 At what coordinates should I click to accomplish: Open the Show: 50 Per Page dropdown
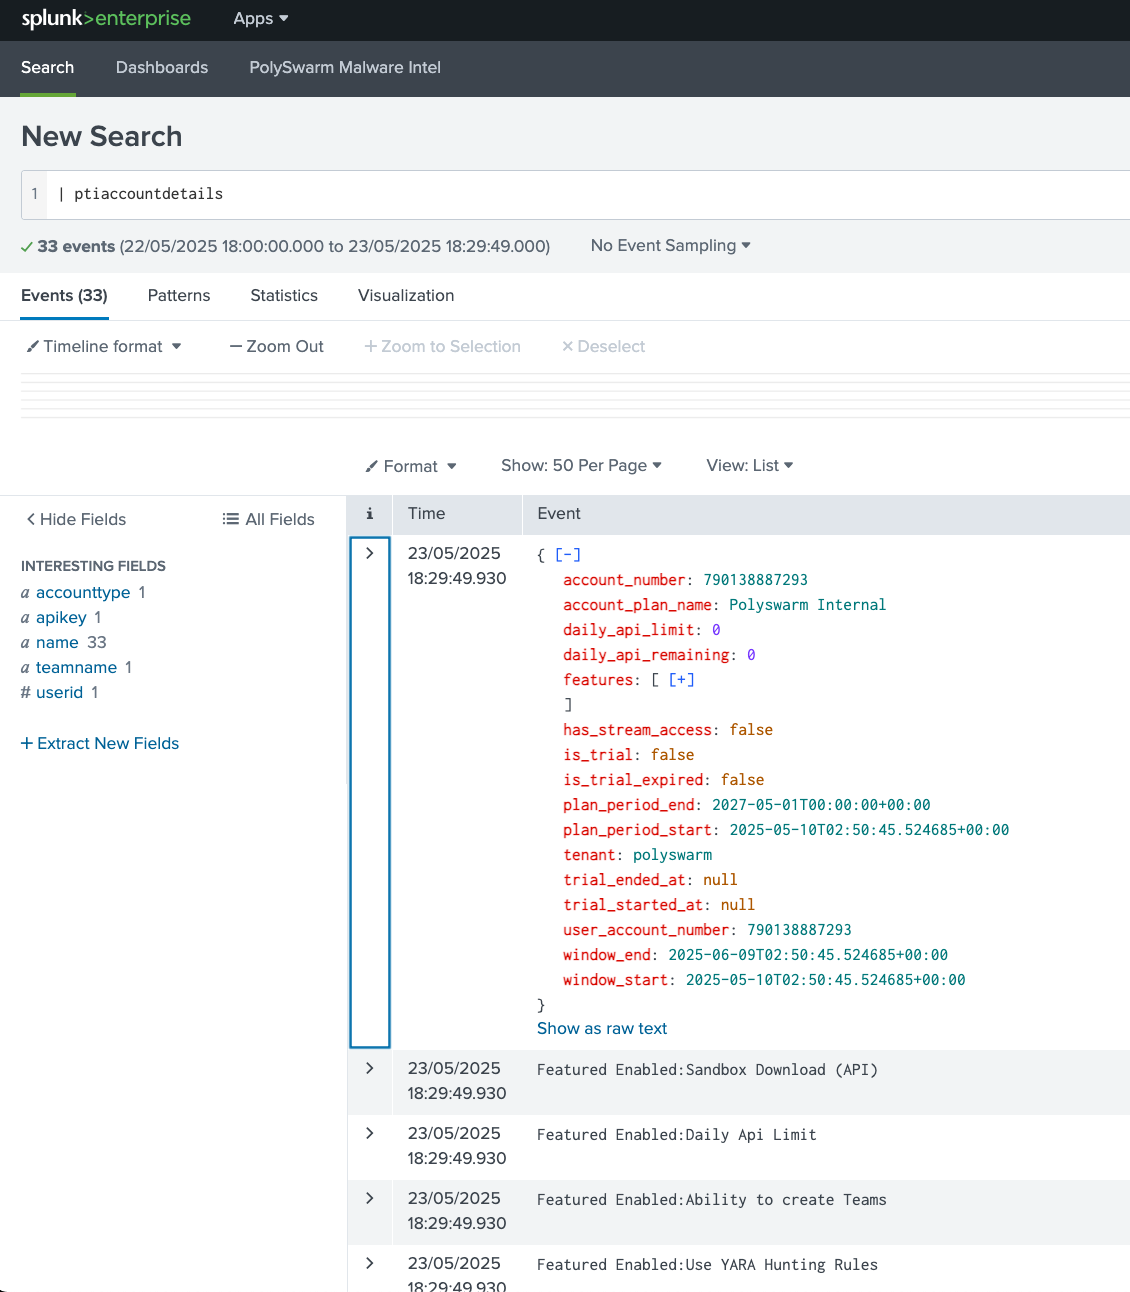[x=581, y=465]
